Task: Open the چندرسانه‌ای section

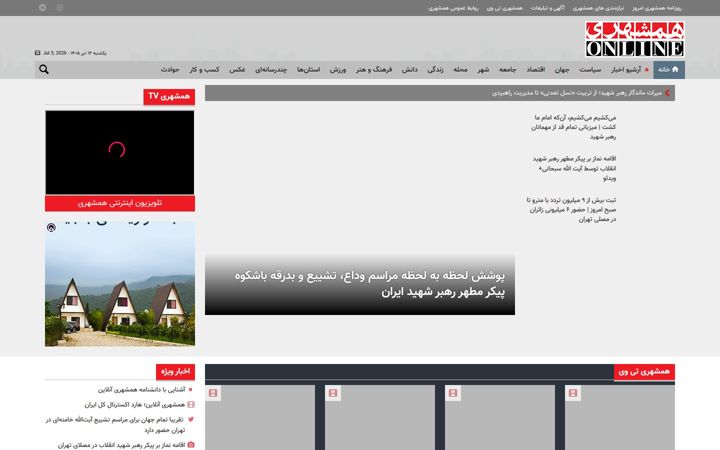Action: (271, 70)
